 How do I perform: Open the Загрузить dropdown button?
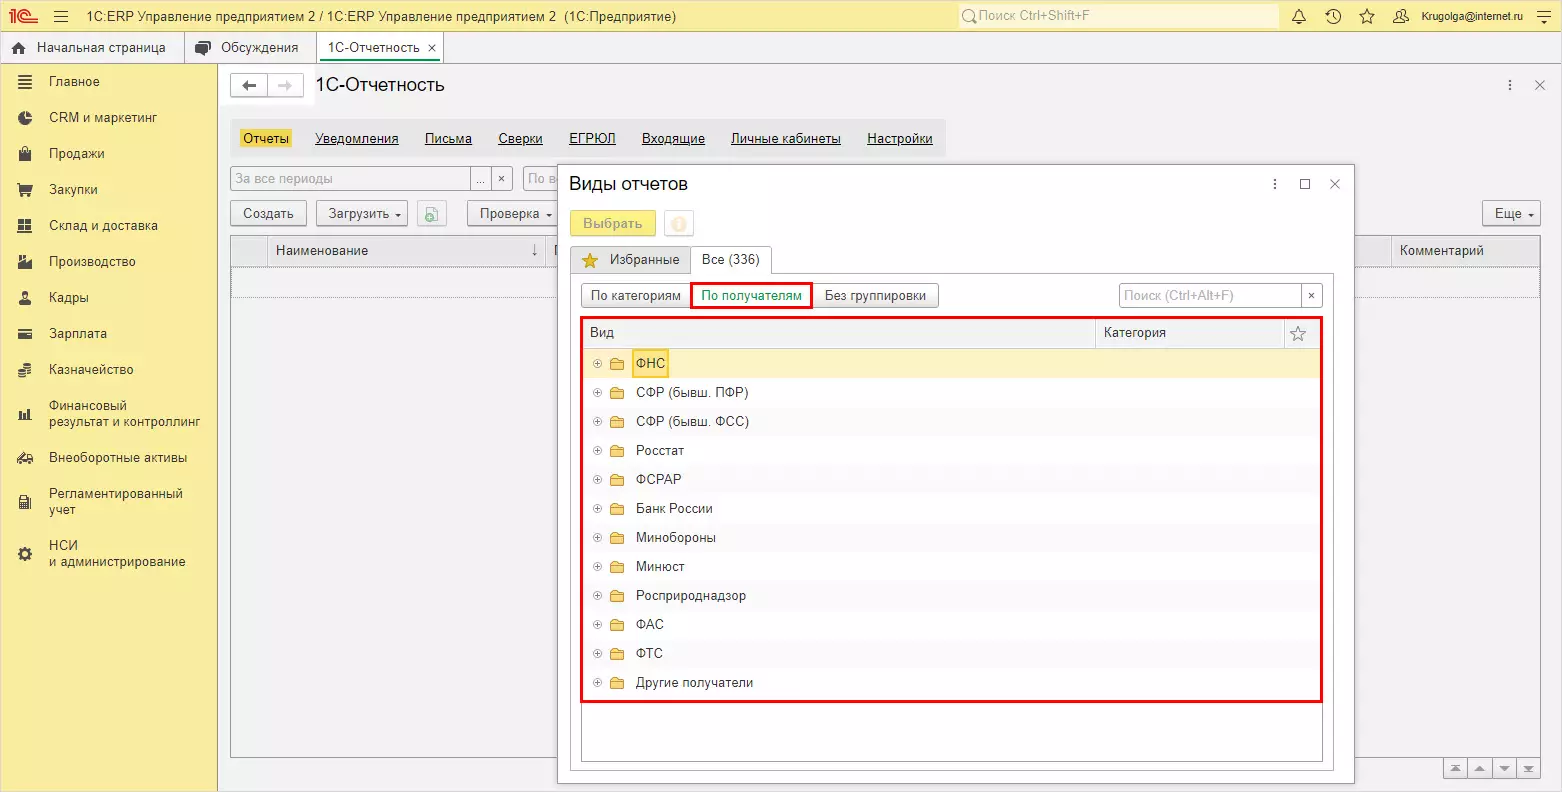365,214
